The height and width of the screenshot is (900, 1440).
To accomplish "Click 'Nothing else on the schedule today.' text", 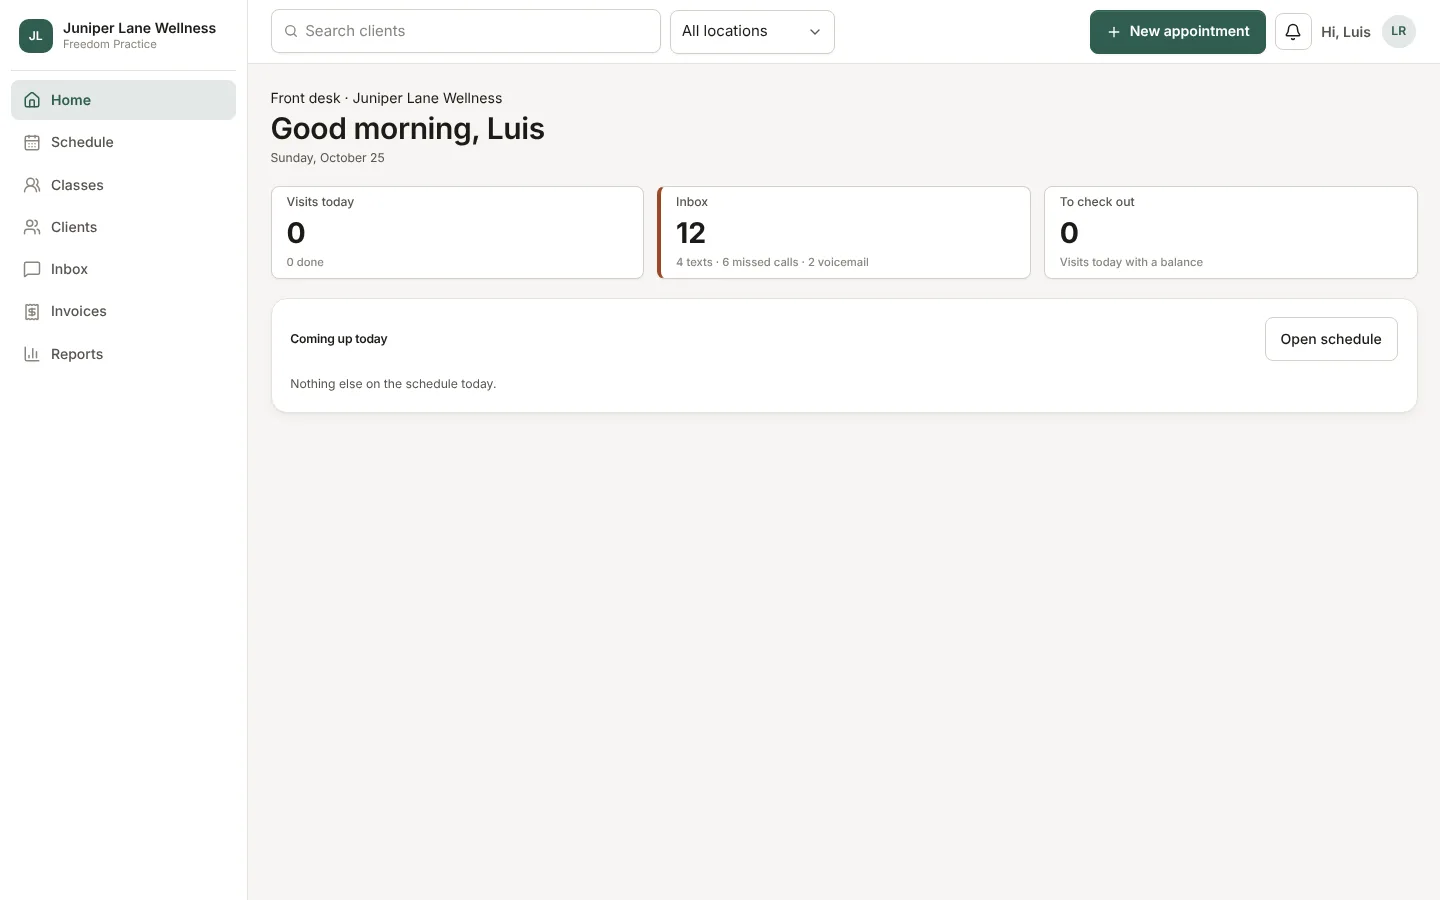I will click(x=393, y=384).
